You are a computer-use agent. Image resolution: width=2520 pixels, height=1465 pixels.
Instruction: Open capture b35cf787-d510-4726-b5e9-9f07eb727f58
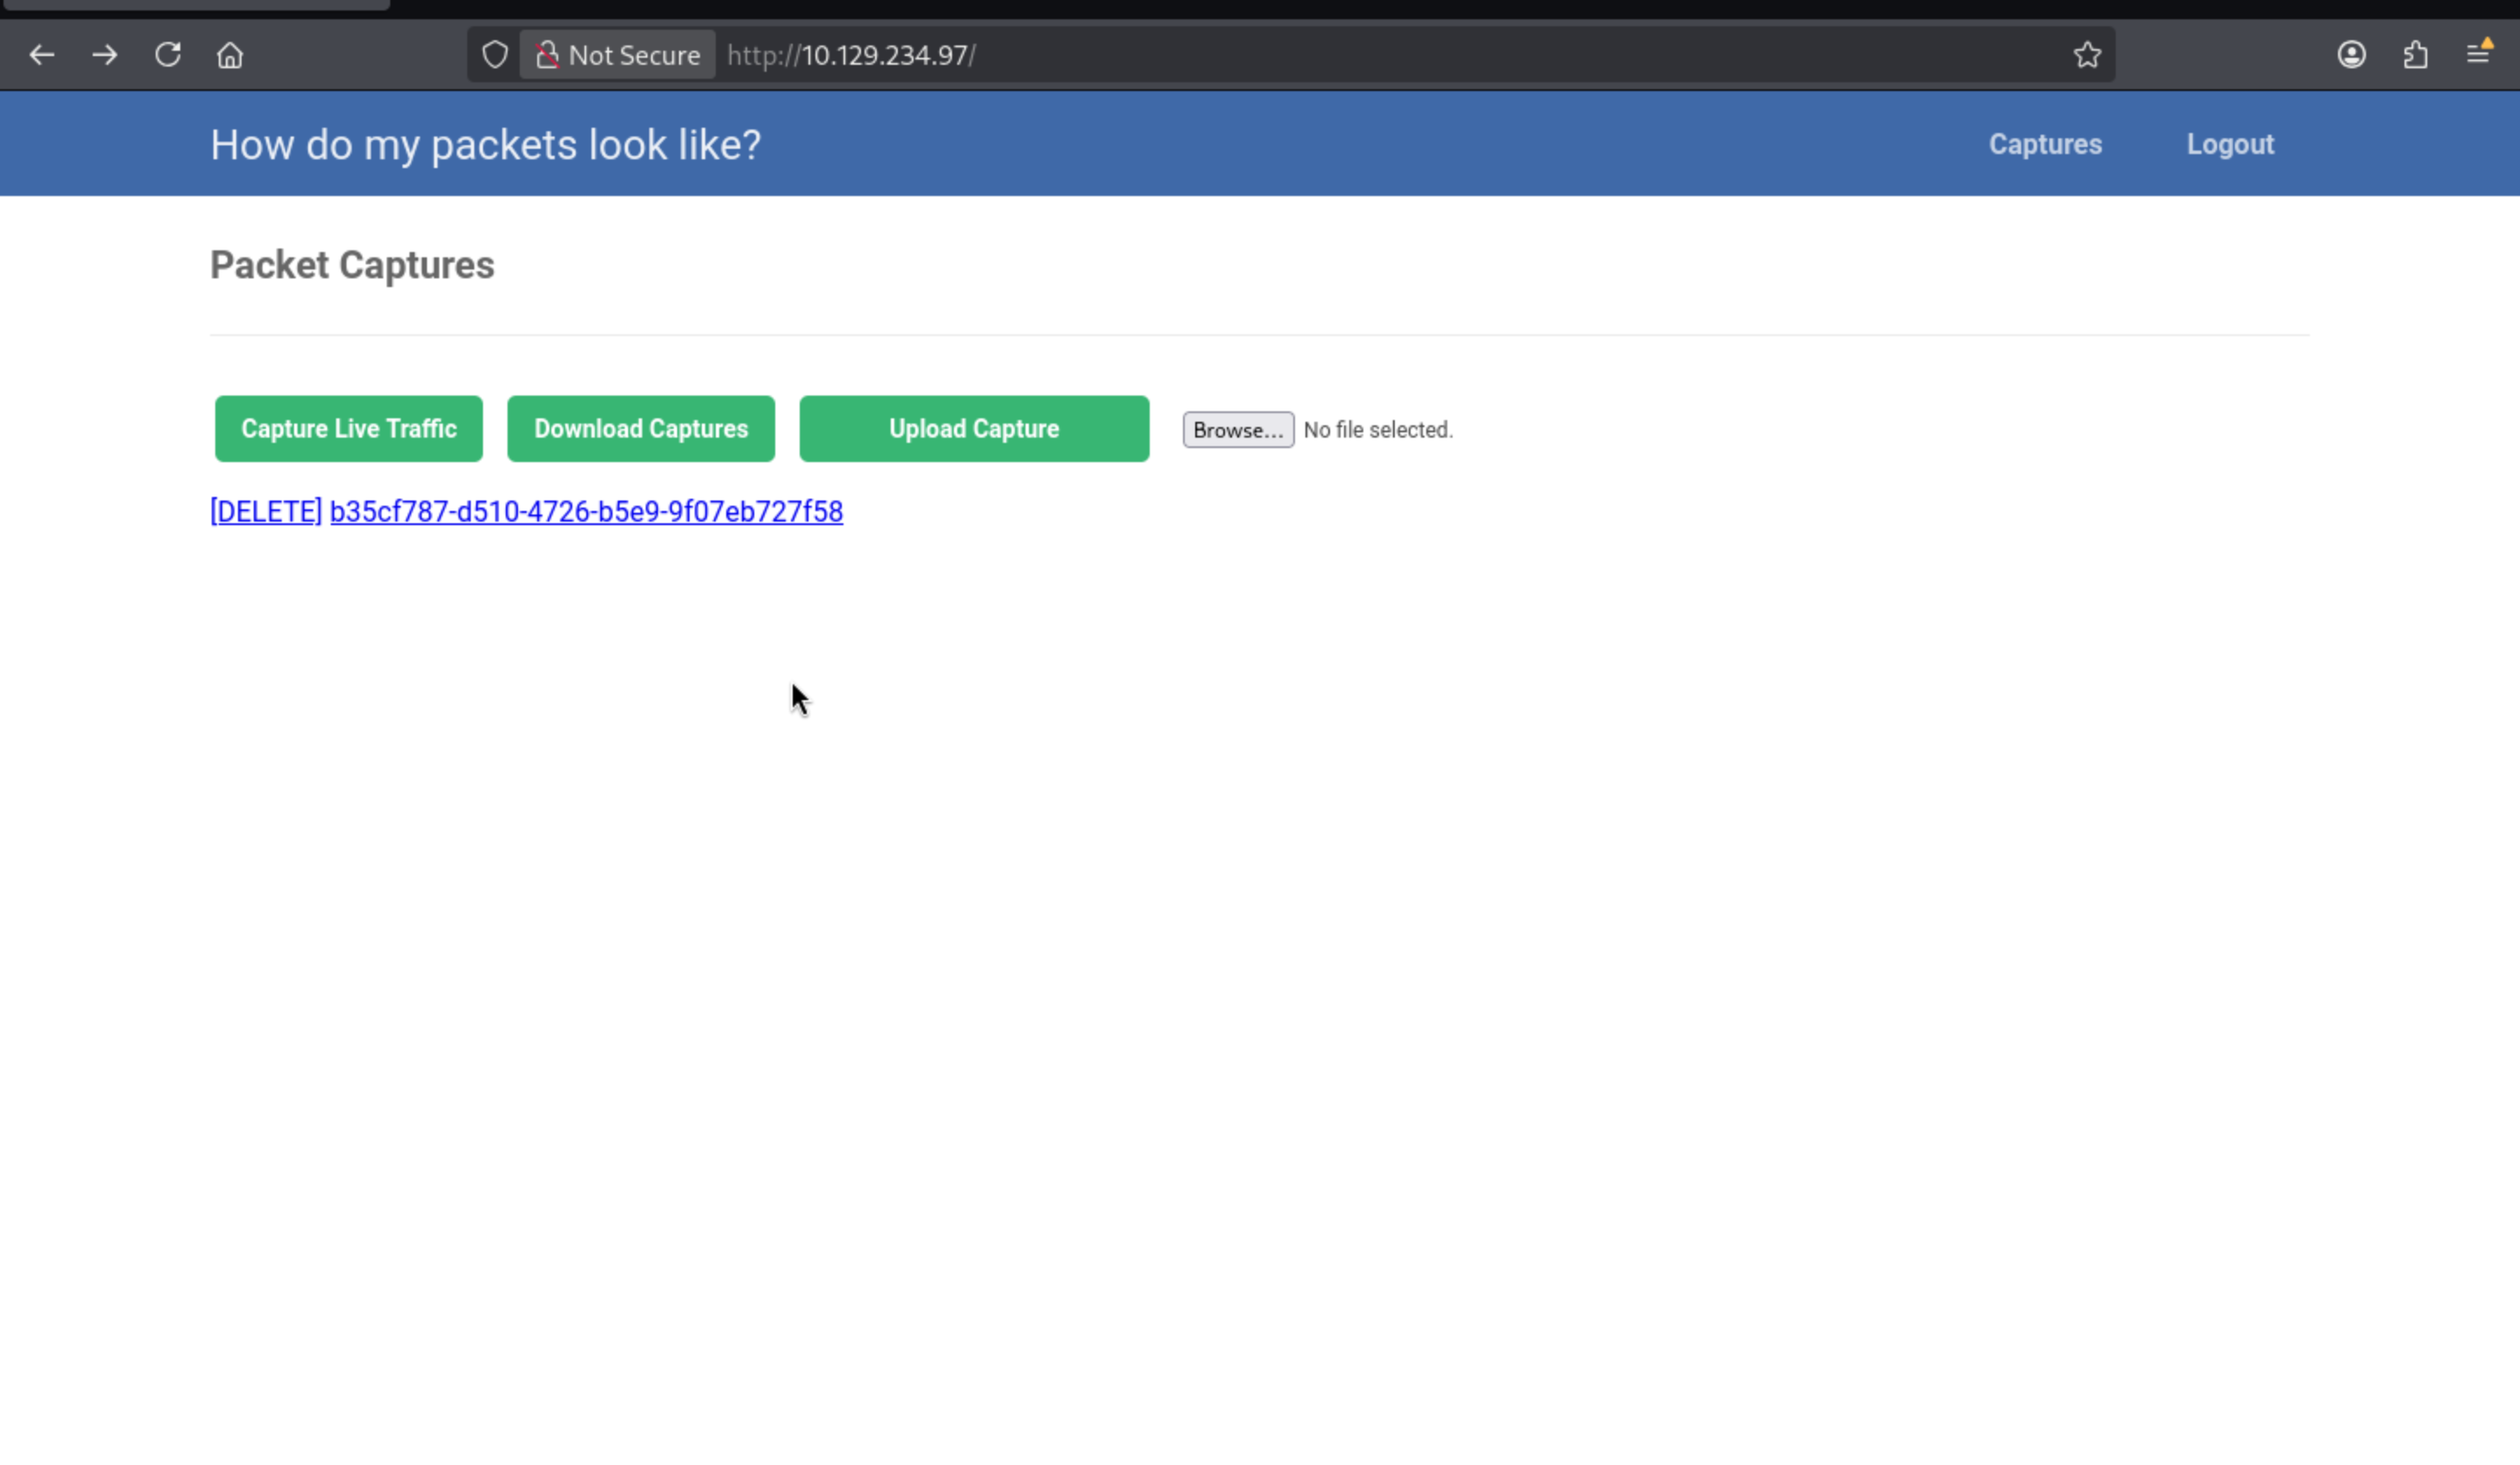(x=586, y=512)
